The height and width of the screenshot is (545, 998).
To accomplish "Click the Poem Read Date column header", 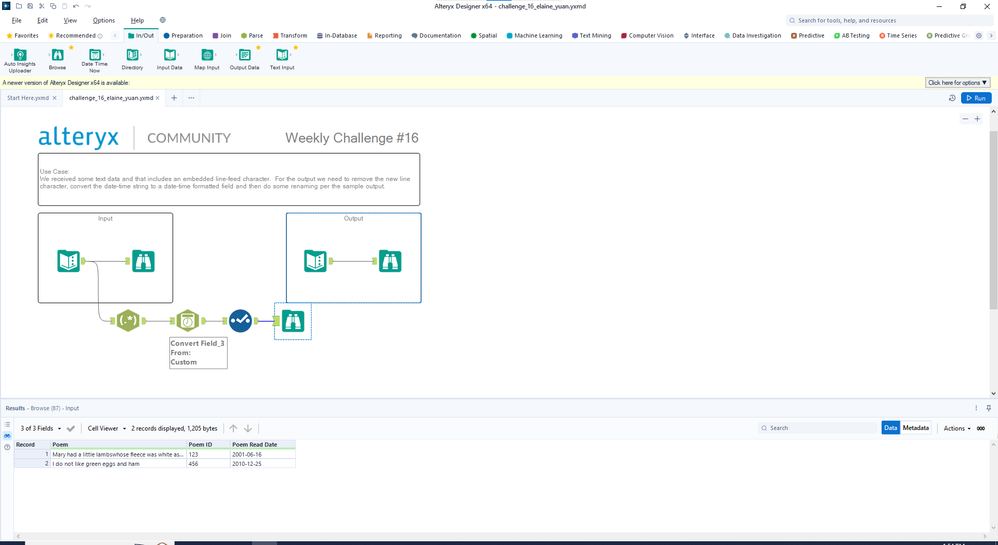I will pos(262,444).
